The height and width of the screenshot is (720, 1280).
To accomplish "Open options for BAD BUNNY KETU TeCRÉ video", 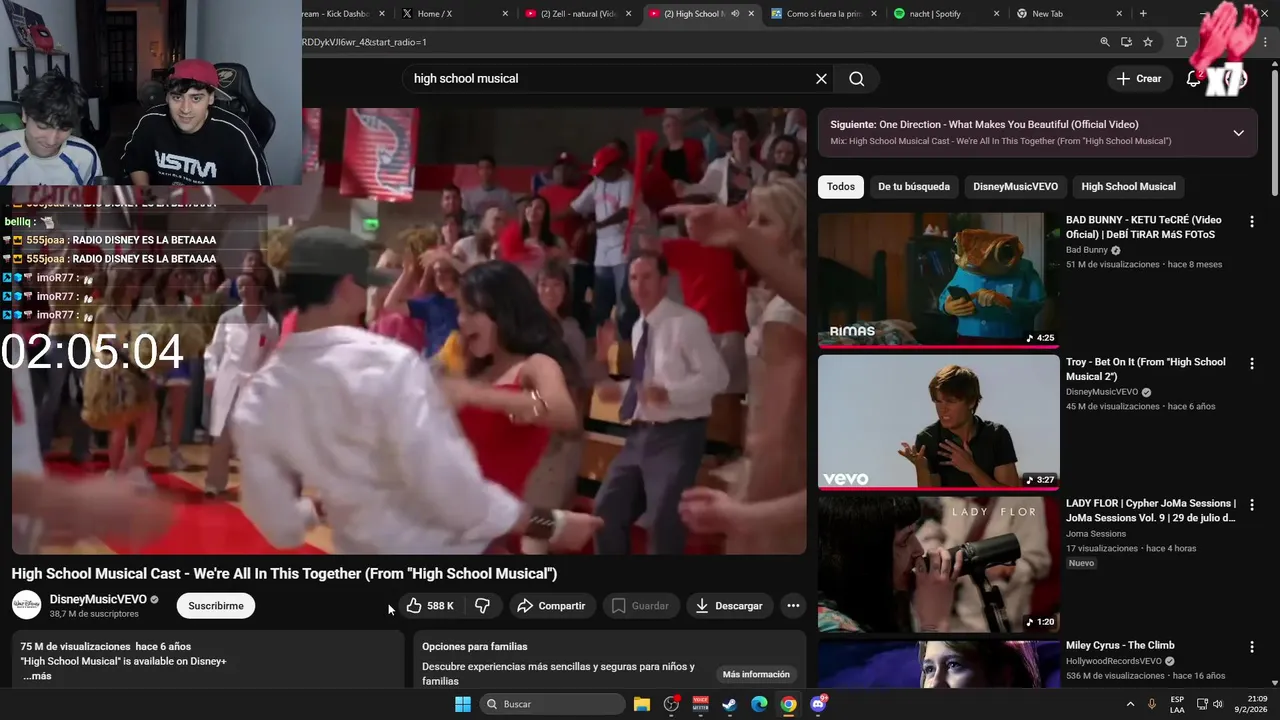I will pos(1252,221).
